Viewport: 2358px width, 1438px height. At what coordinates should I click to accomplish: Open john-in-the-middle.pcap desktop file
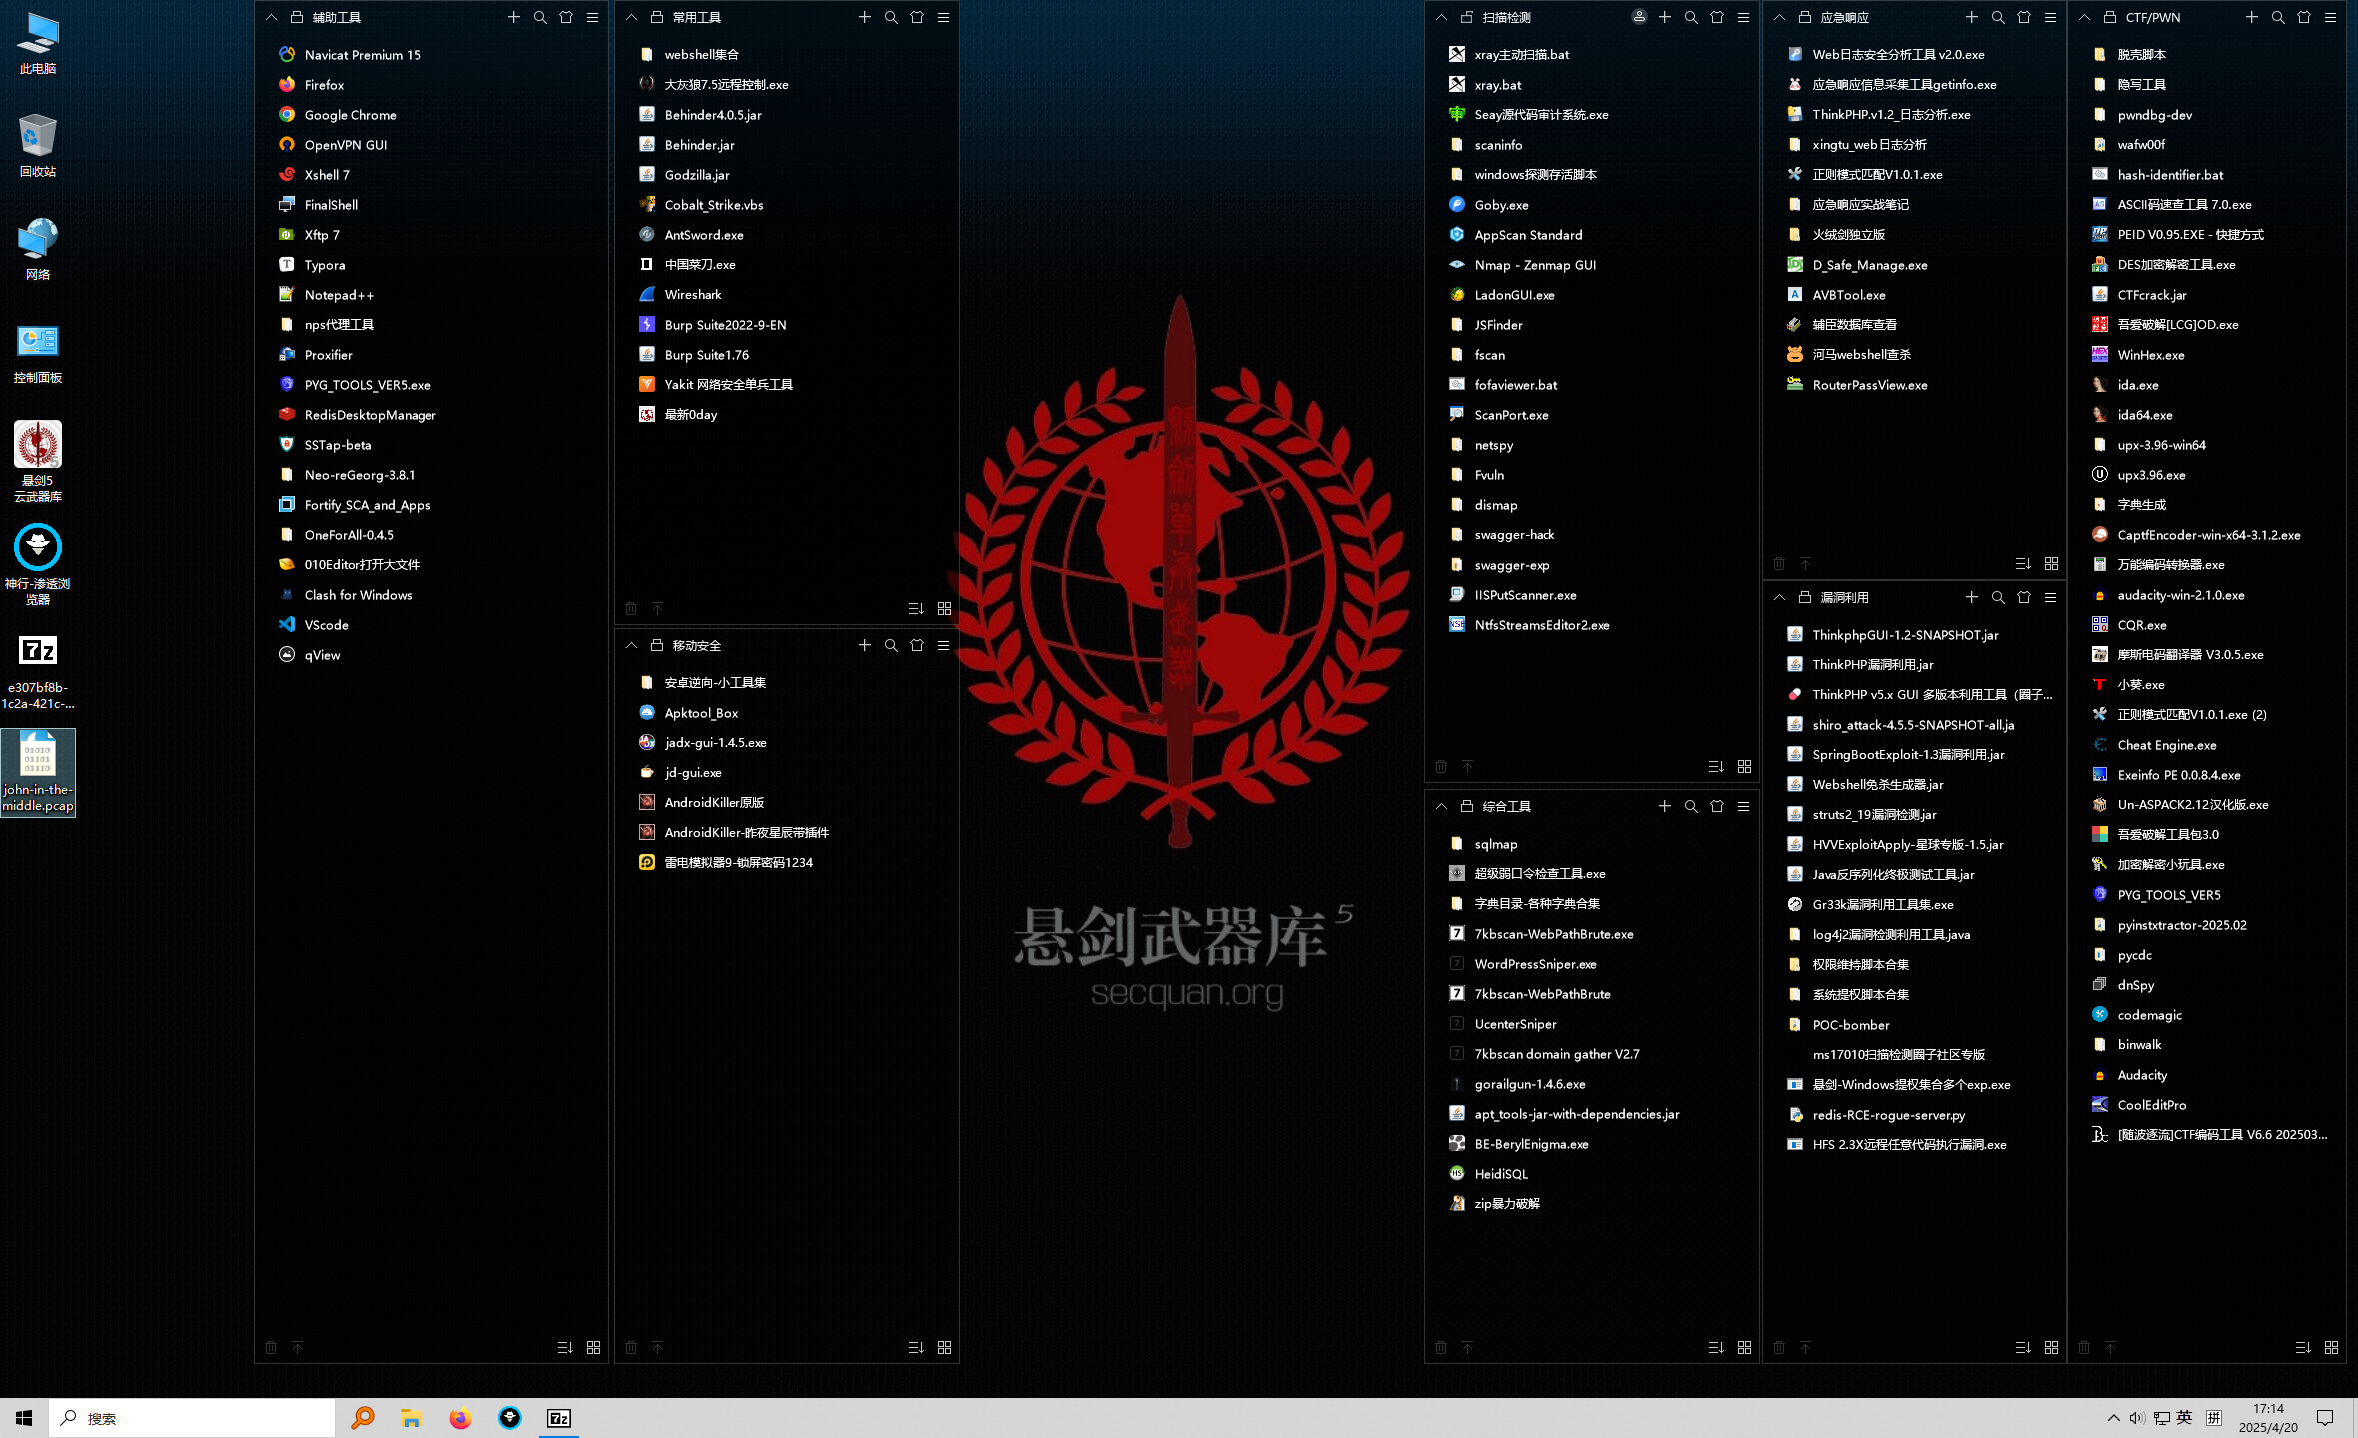[x=38, y=771]
